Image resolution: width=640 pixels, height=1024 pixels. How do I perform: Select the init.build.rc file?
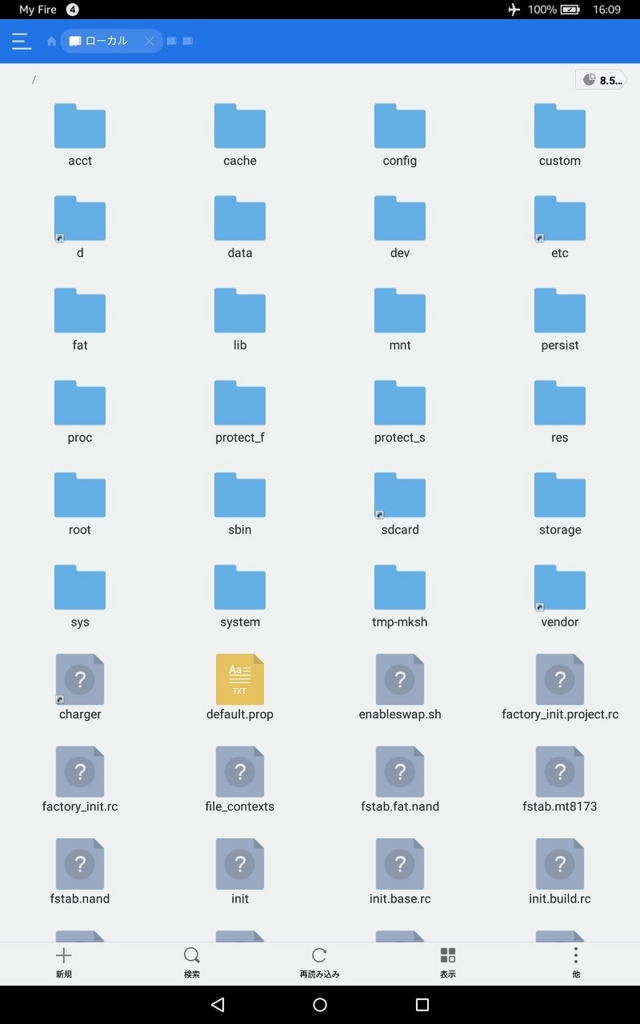560,872
